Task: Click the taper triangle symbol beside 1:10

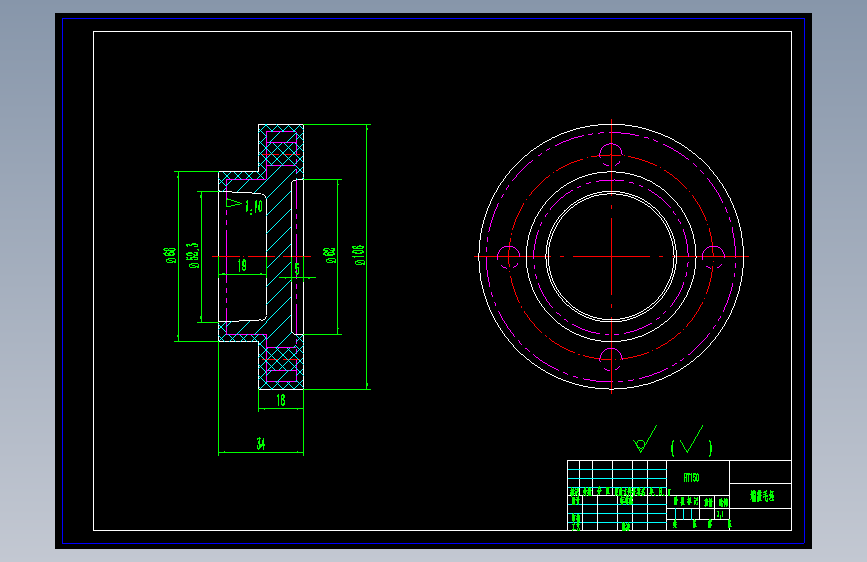Action: coord(234,203)
